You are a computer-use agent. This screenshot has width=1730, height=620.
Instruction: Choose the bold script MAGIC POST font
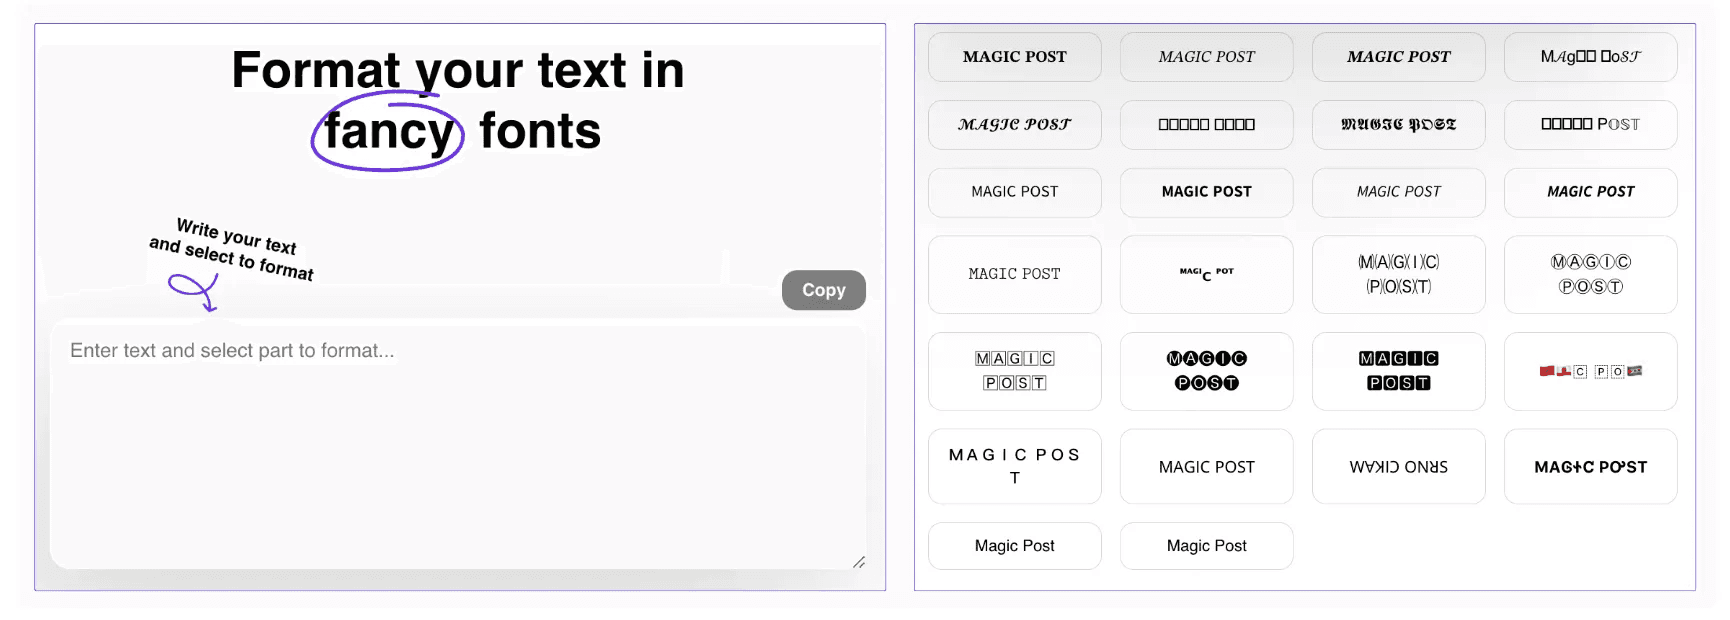[1014, 125]
